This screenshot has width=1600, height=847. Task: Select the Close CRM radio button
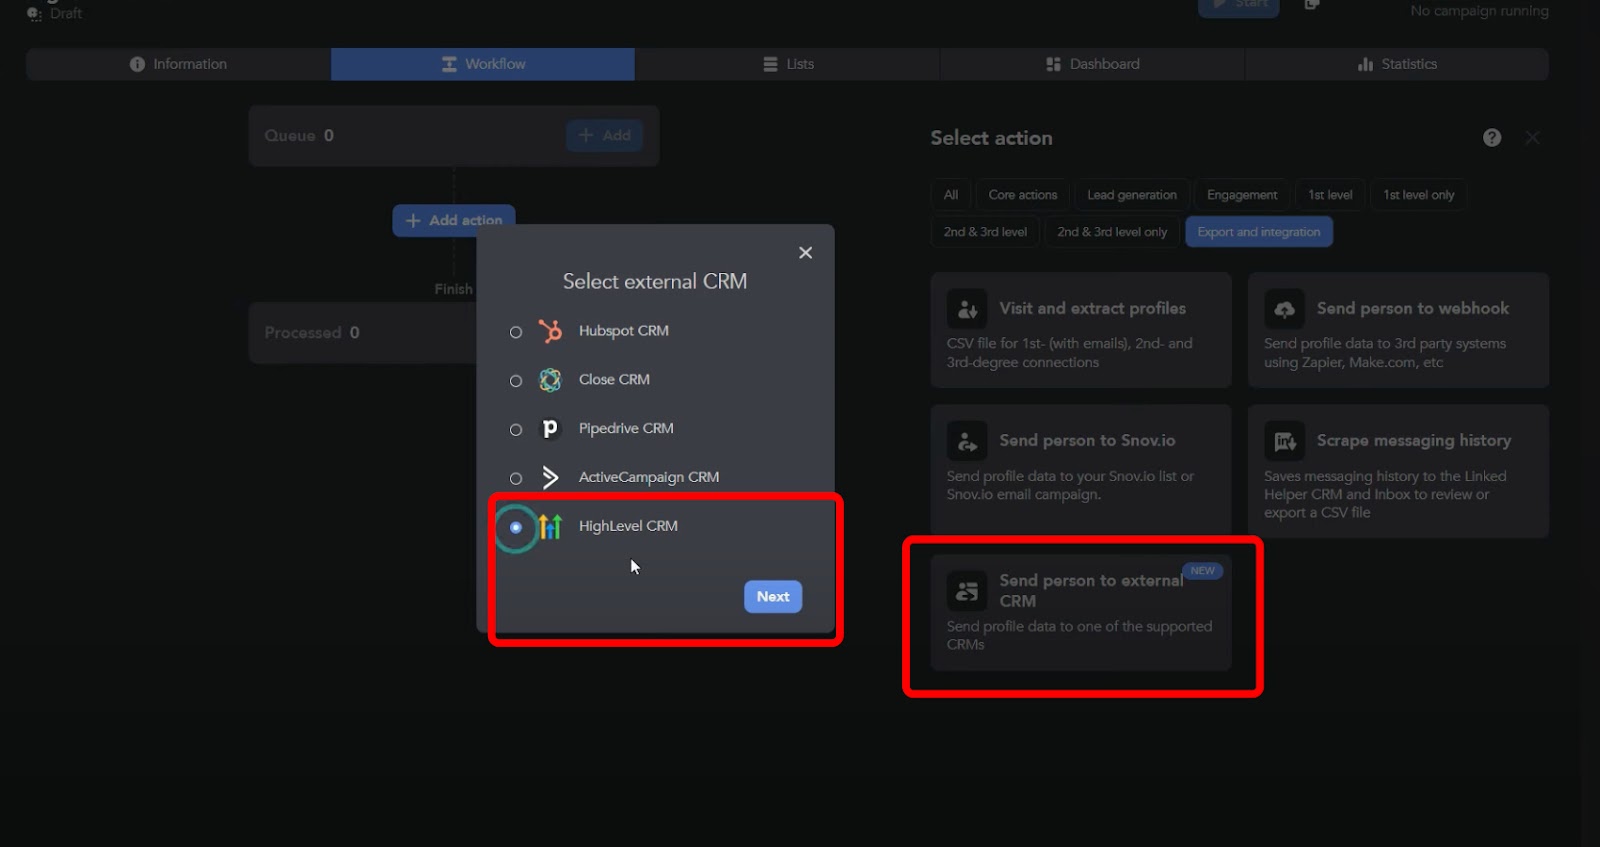pos(516,381)
